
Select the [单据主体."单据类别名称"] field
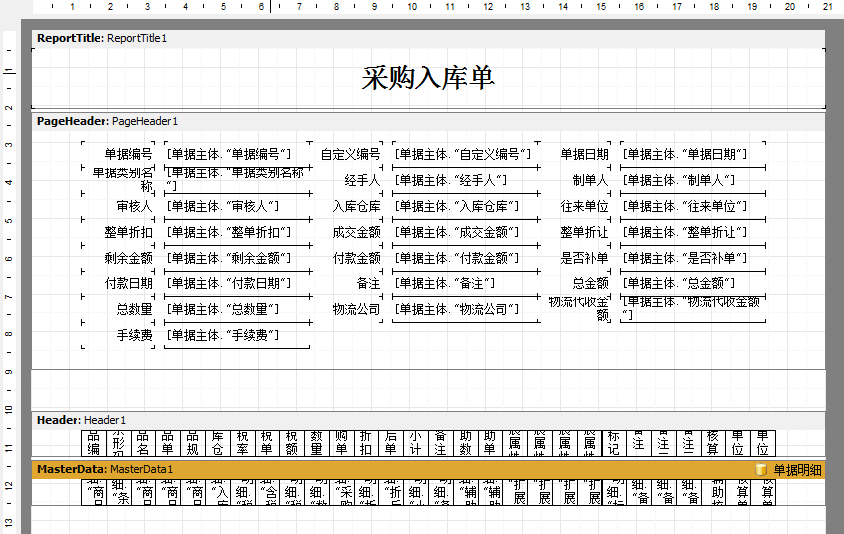(x=237, y=180)
